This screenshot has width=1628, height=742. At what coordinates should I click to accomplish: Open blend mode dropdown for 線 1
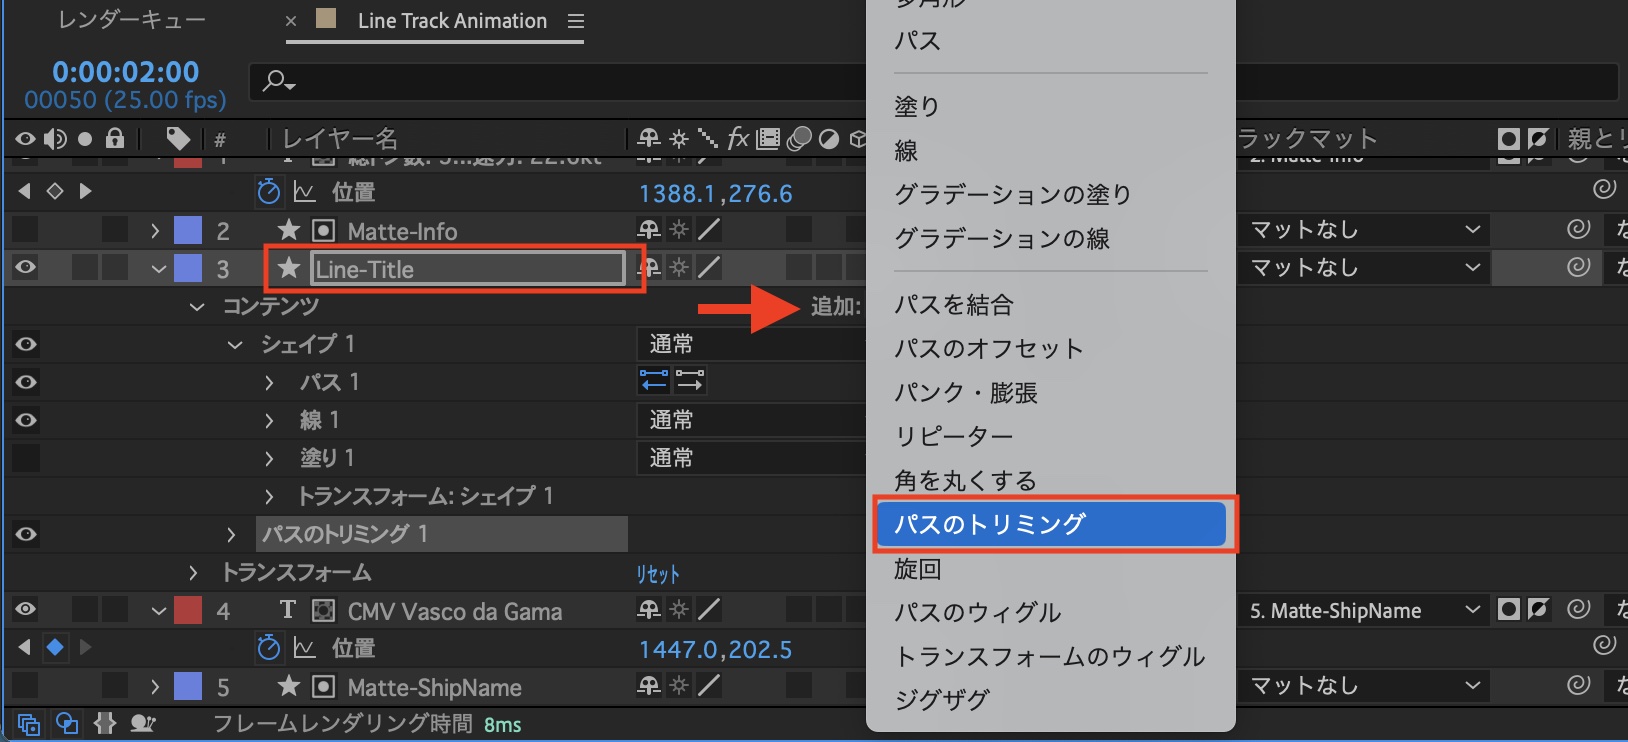tap(752, 420)
